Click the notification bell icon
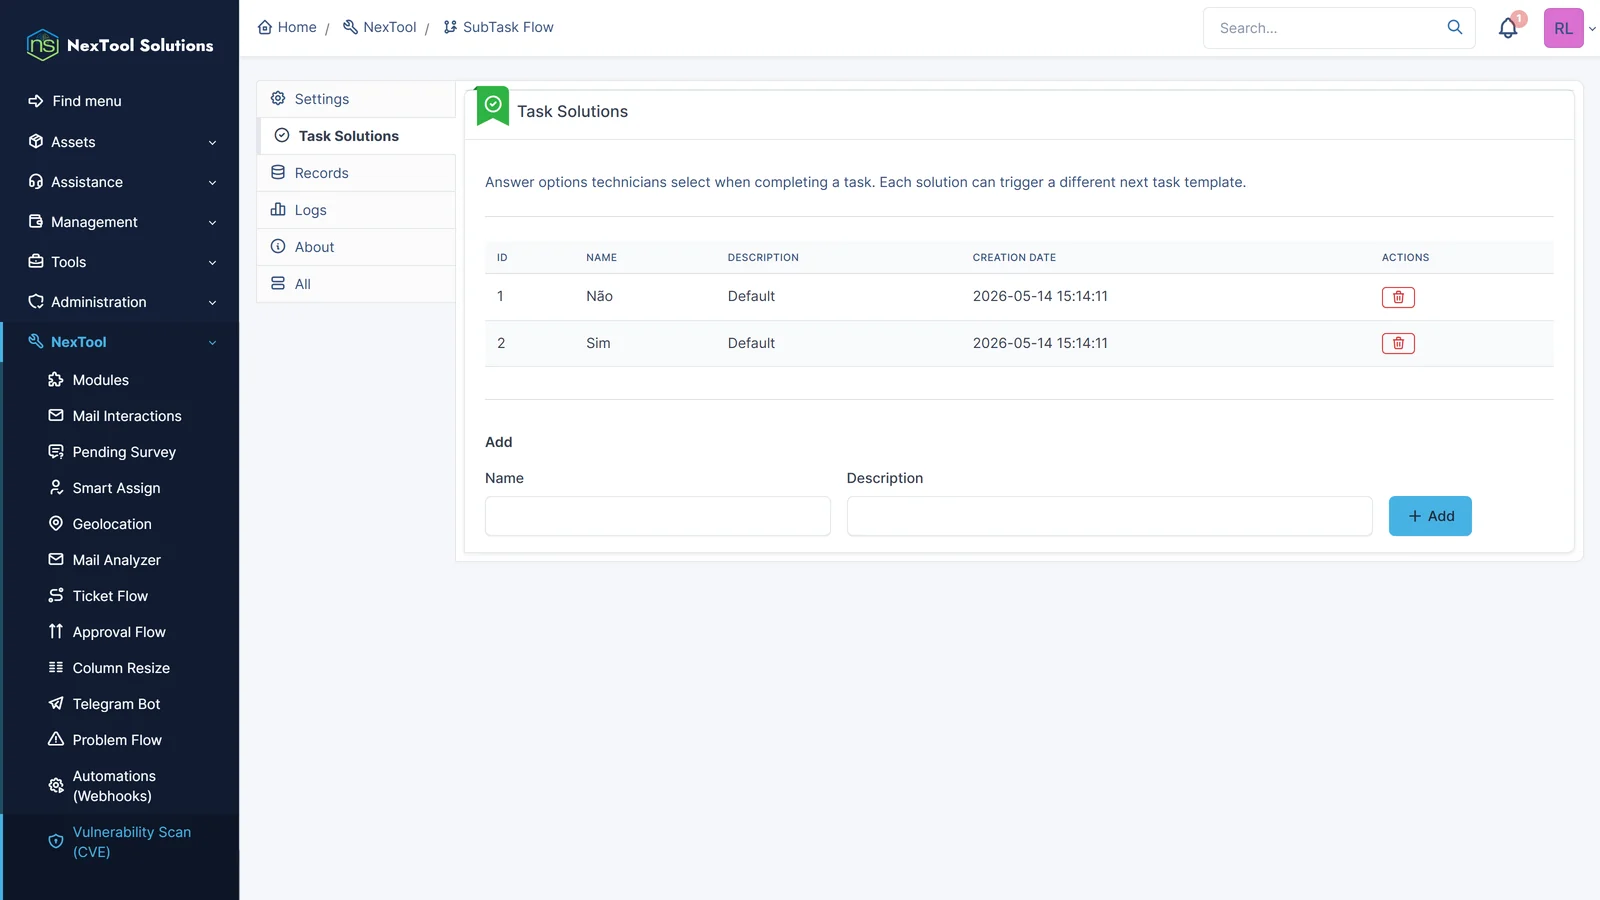 (1508, 28)
